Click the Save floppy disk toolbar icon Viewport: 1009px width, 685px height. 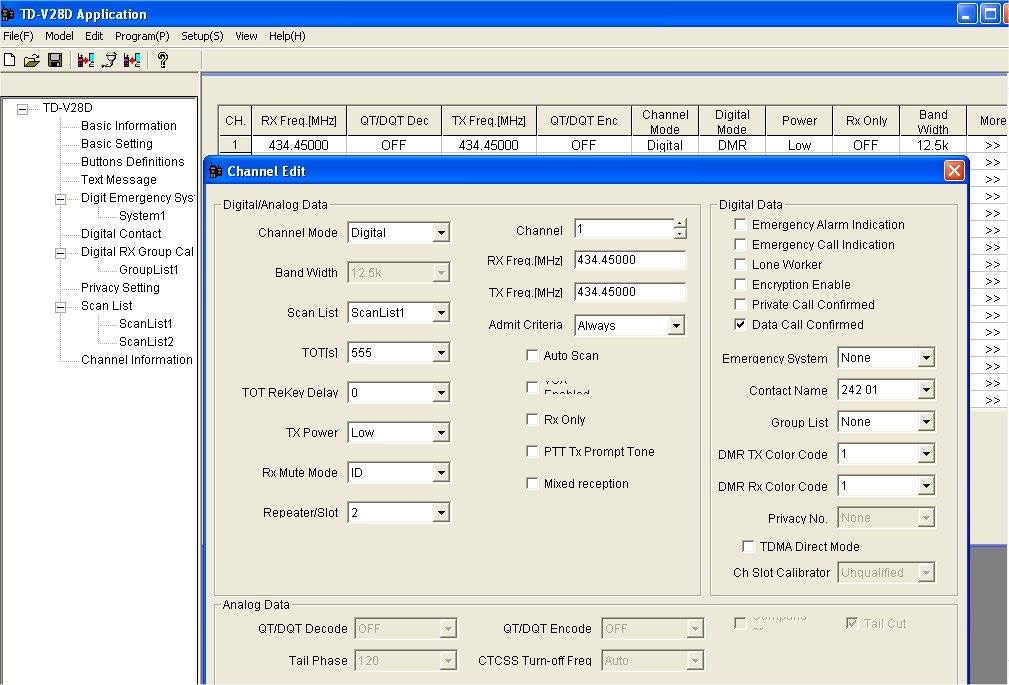point(55,60)
